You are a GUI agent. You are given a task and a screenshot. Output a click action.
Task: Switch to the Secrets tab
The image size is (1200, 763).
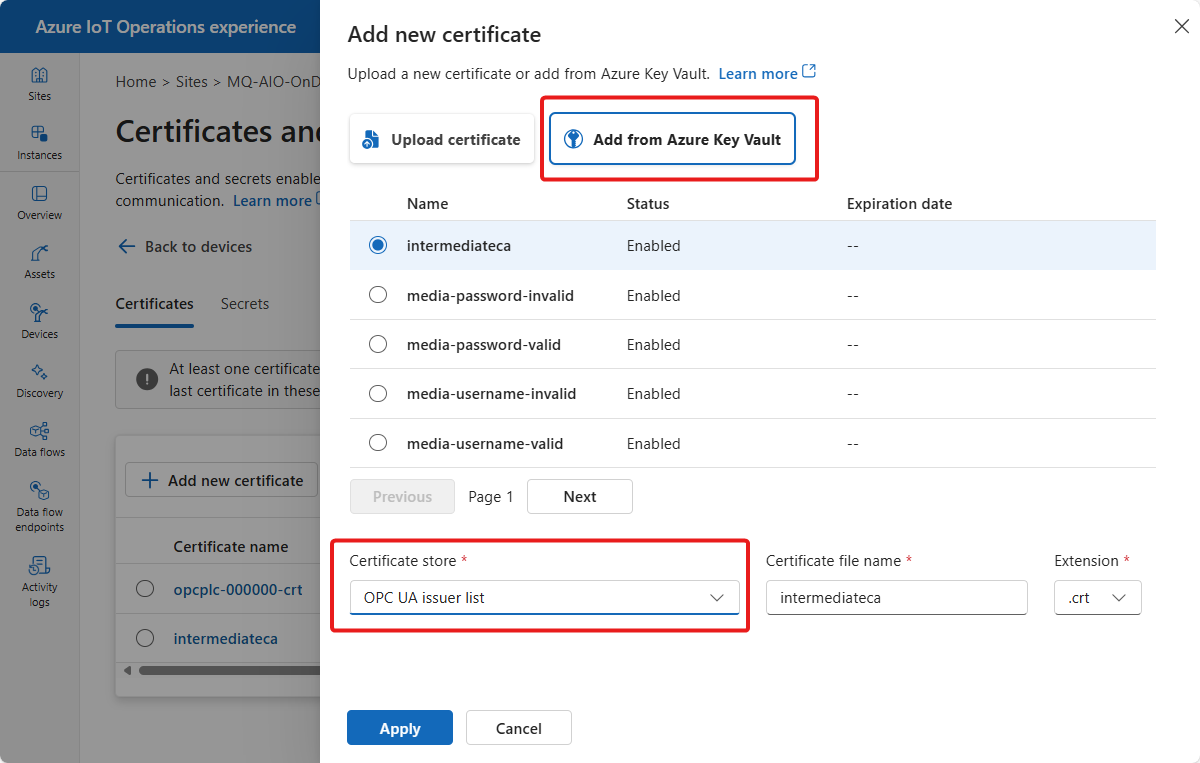[x=245, y=303]
